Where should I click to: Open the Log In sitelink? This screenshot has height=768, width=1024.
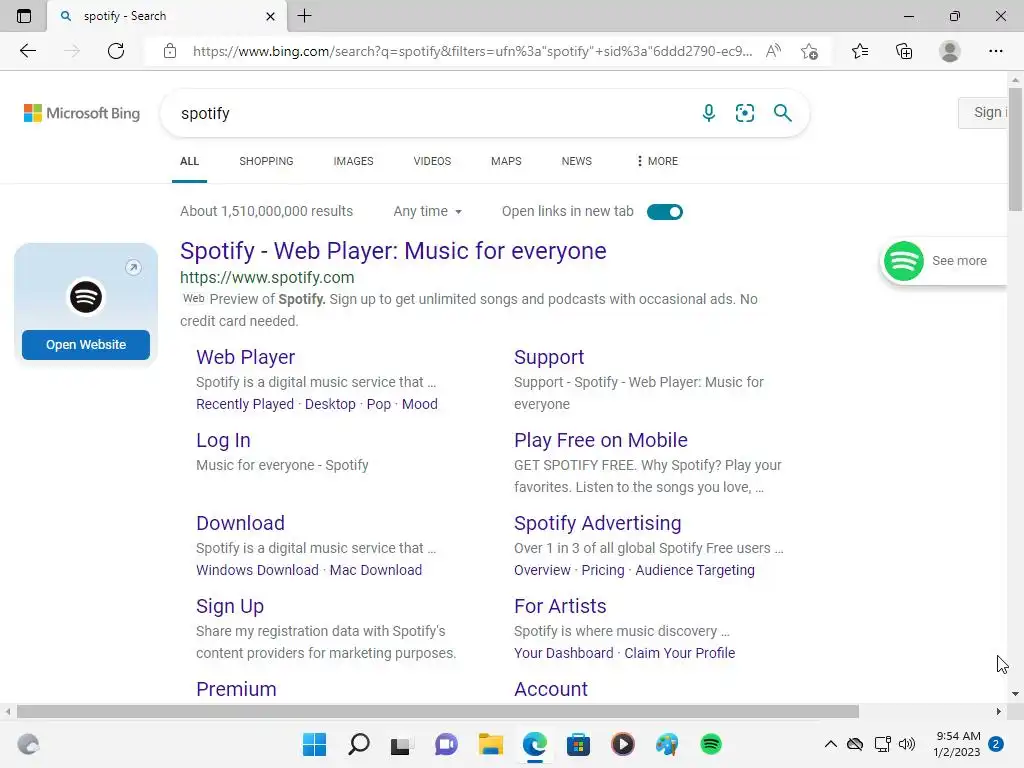223,440
